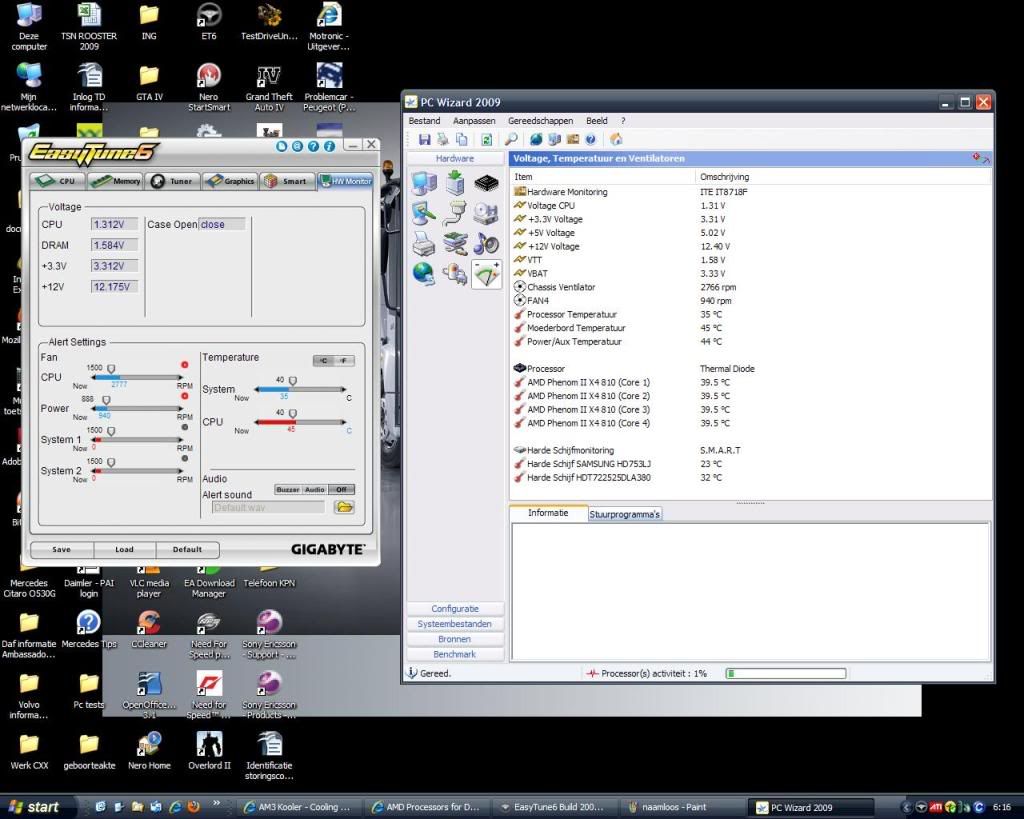Set alert audio mode to Buzzer

[x=288, y=490]
